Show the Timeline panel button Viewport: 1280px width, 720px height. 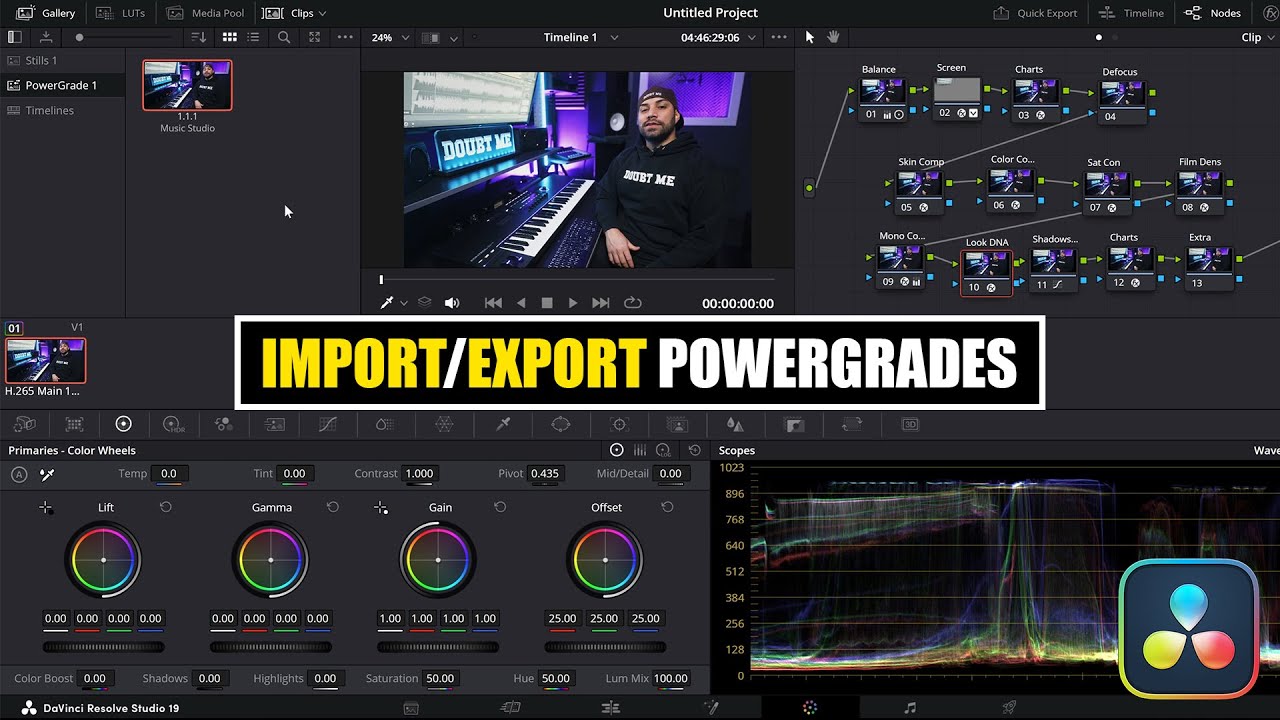(1131, 13)
